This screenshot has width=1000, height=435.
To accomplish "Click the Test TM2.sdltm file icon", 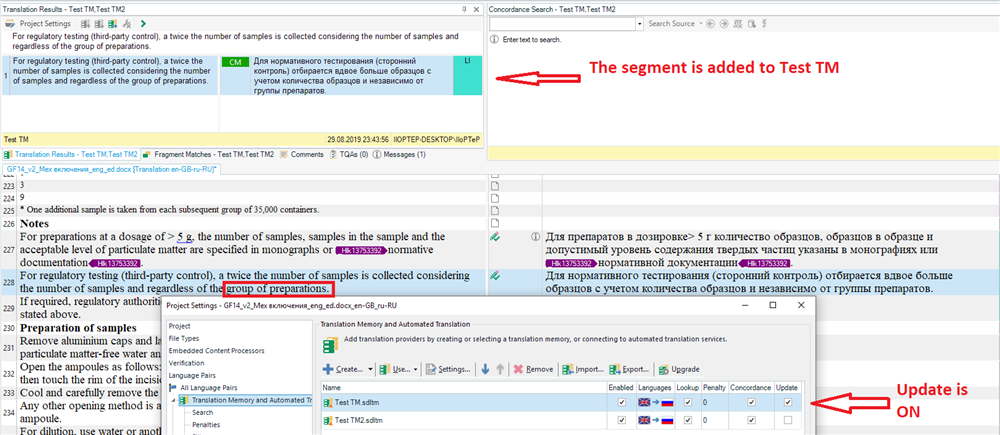I will [x=328, y=420].
